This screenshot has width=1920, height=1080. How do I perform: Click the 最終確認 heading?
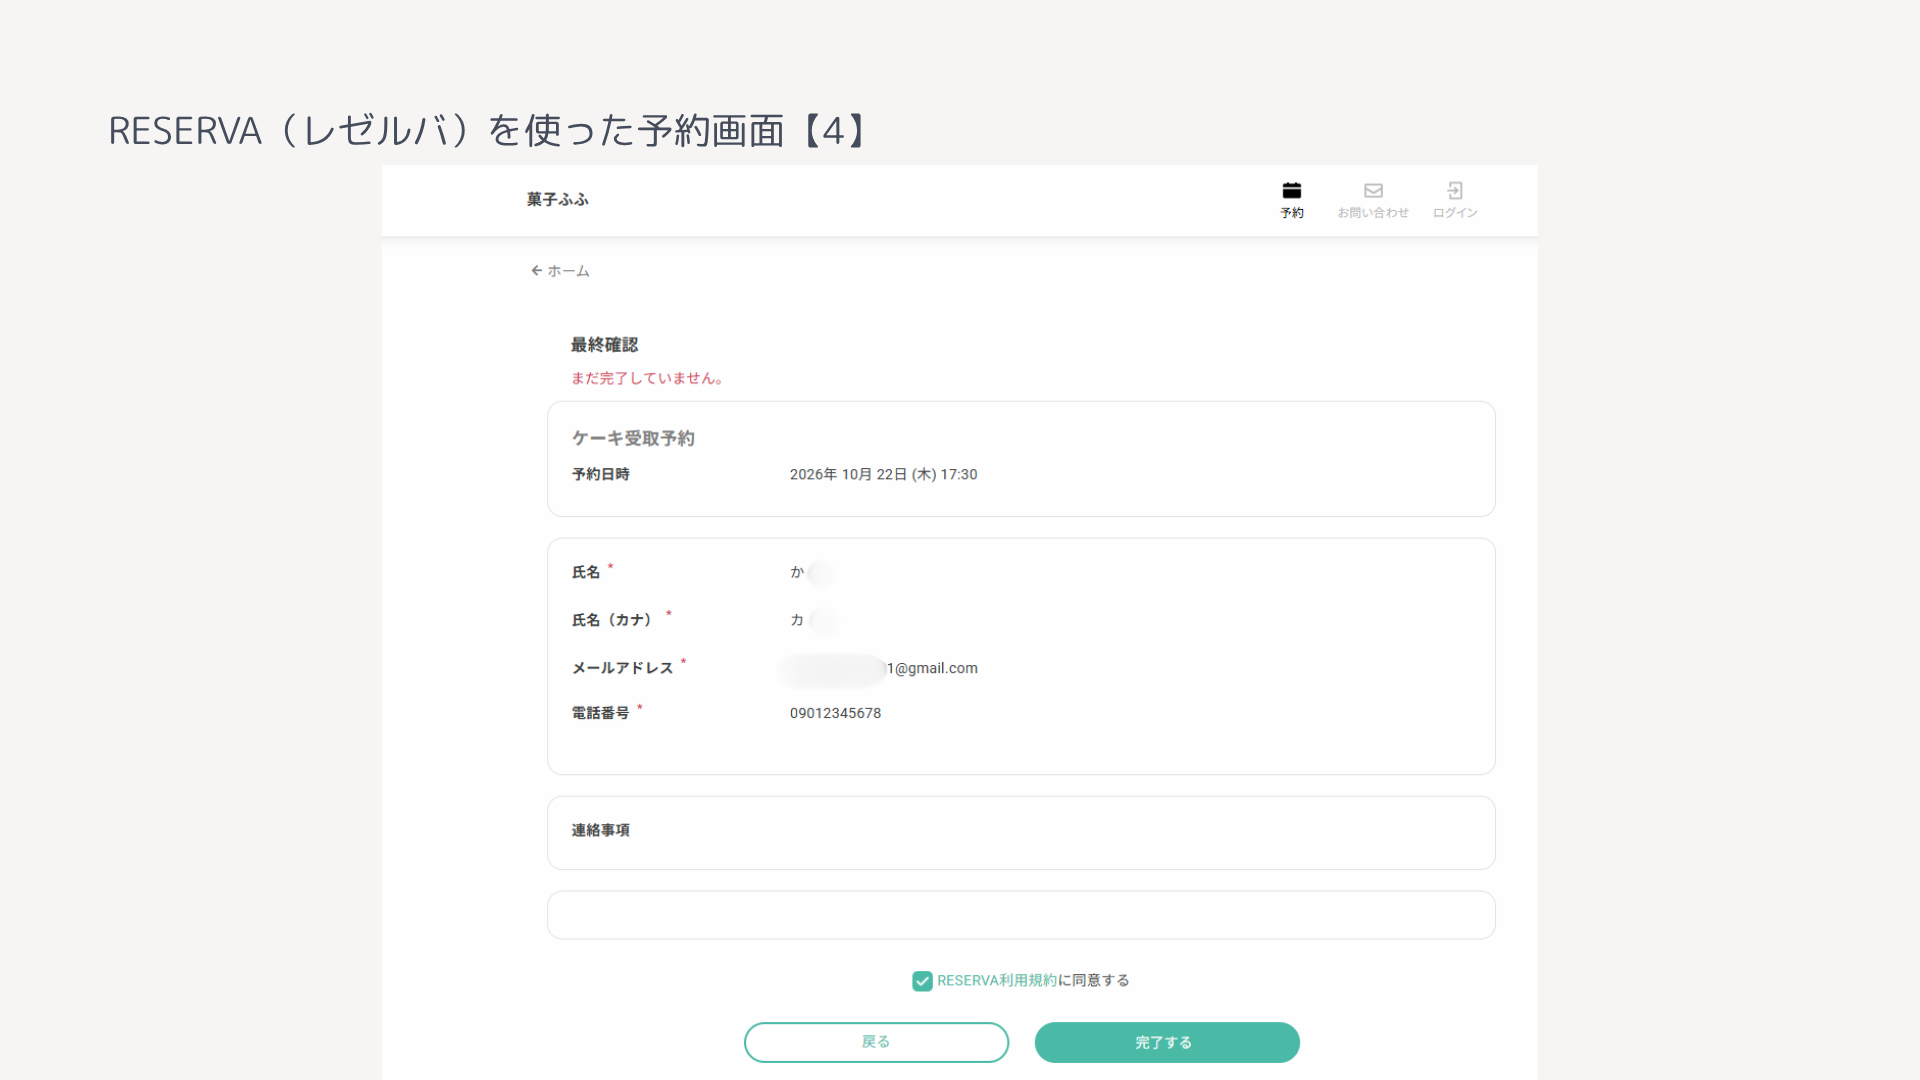point(604,345)
